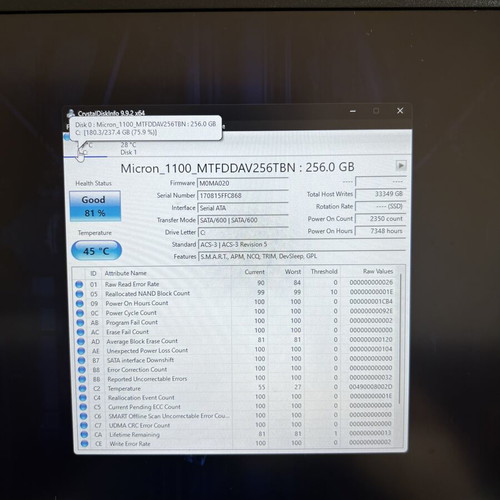Click the Attribute Name column header
This screenshot has height=500, width=500.
[126, 273]
